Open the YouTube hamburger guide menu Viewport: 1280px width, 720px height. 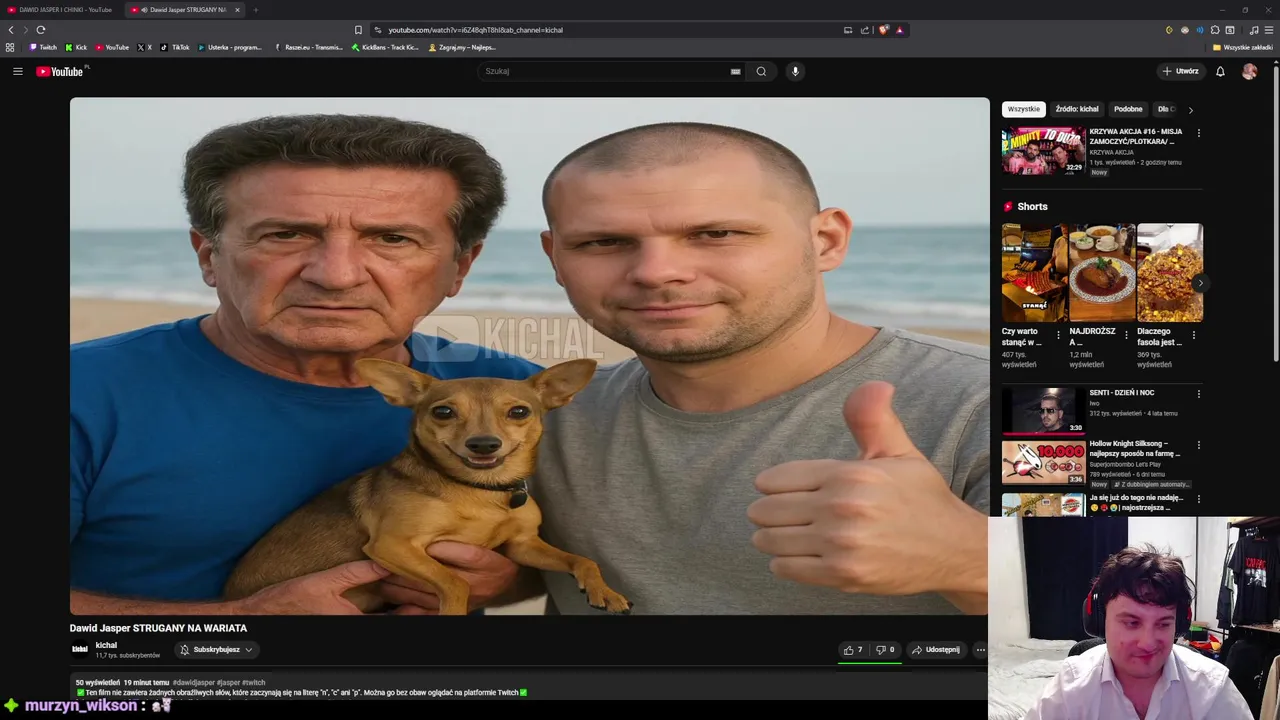pos(17,71)
